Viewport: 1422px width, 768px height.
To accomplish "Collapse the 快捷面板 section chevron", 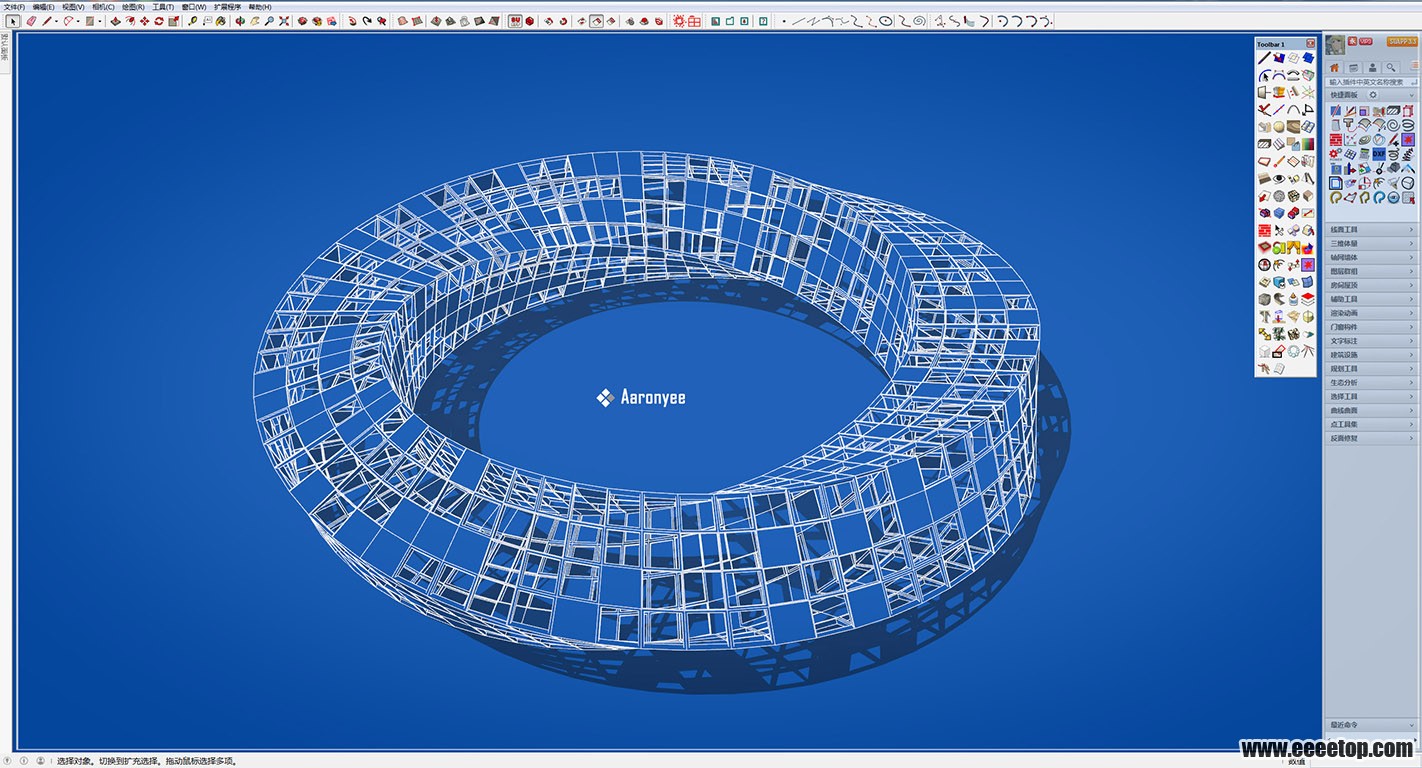I will [1411, 95].
